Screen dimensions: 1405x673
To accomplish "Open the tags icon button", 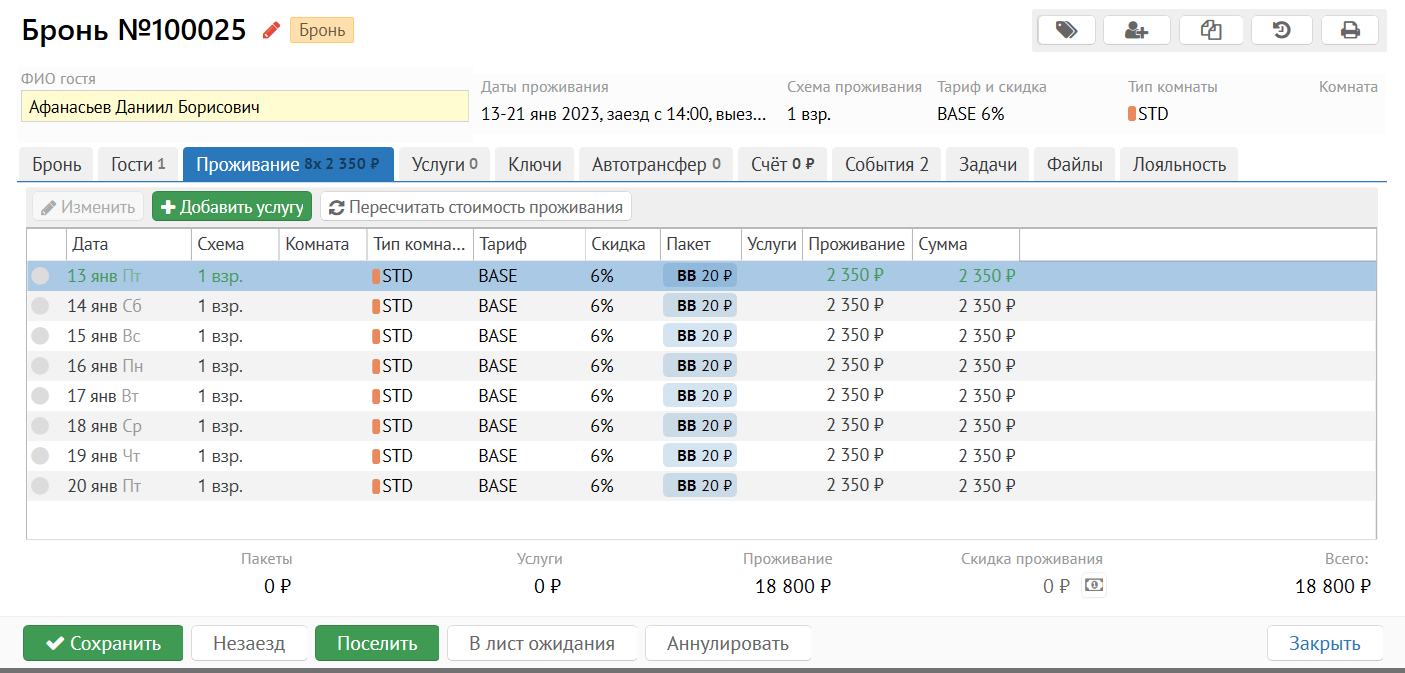I will pos(1066,31).
